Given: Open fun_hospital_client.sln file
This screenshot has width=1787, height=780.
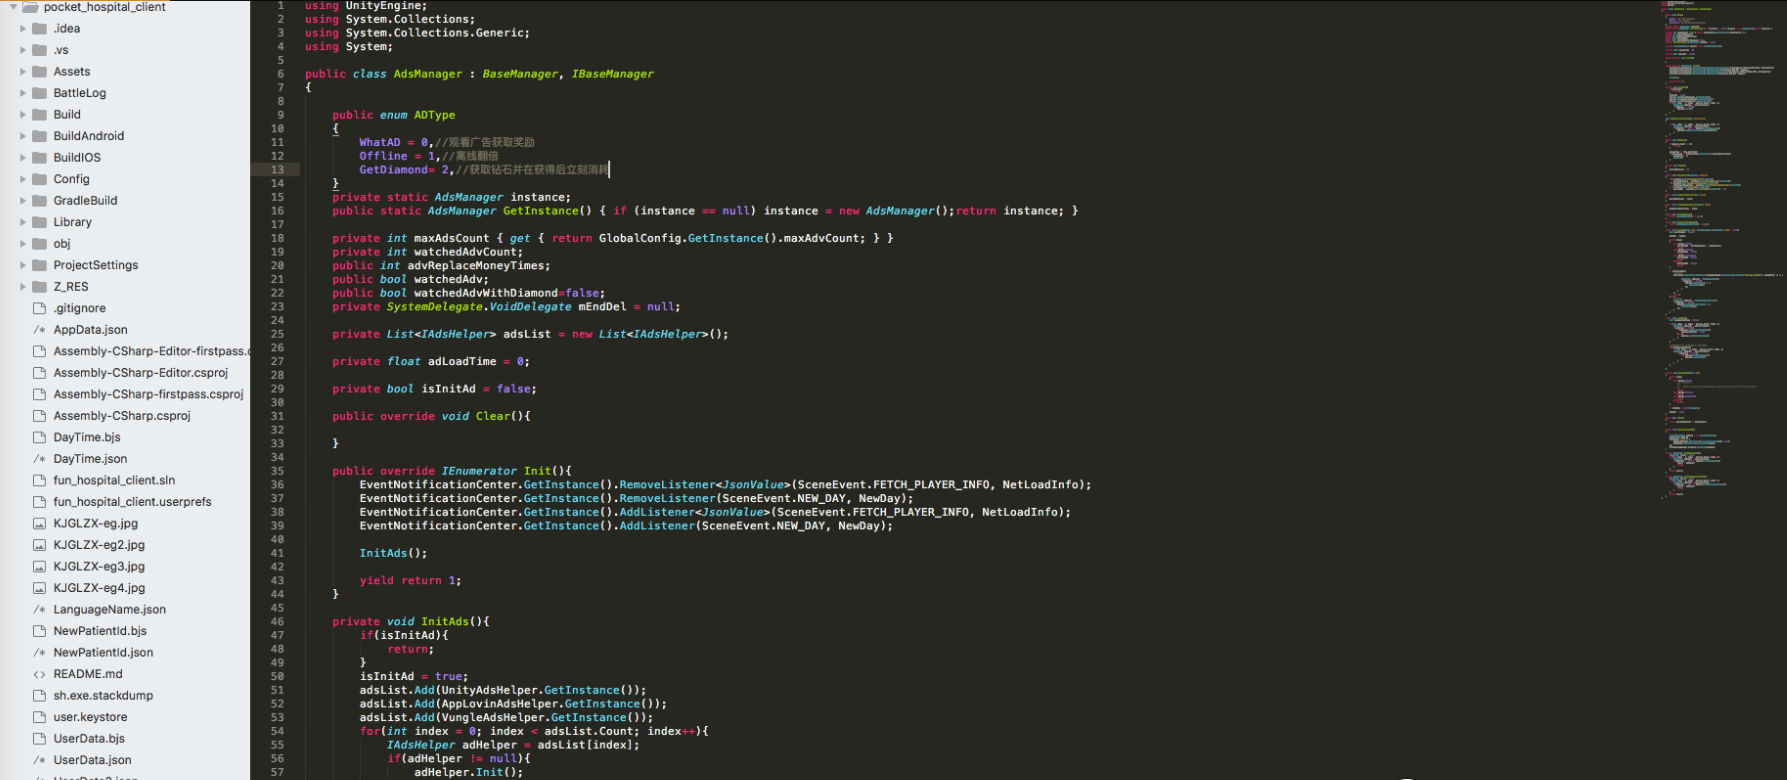Looking at the screenshot, I should [x=114, y=480].
